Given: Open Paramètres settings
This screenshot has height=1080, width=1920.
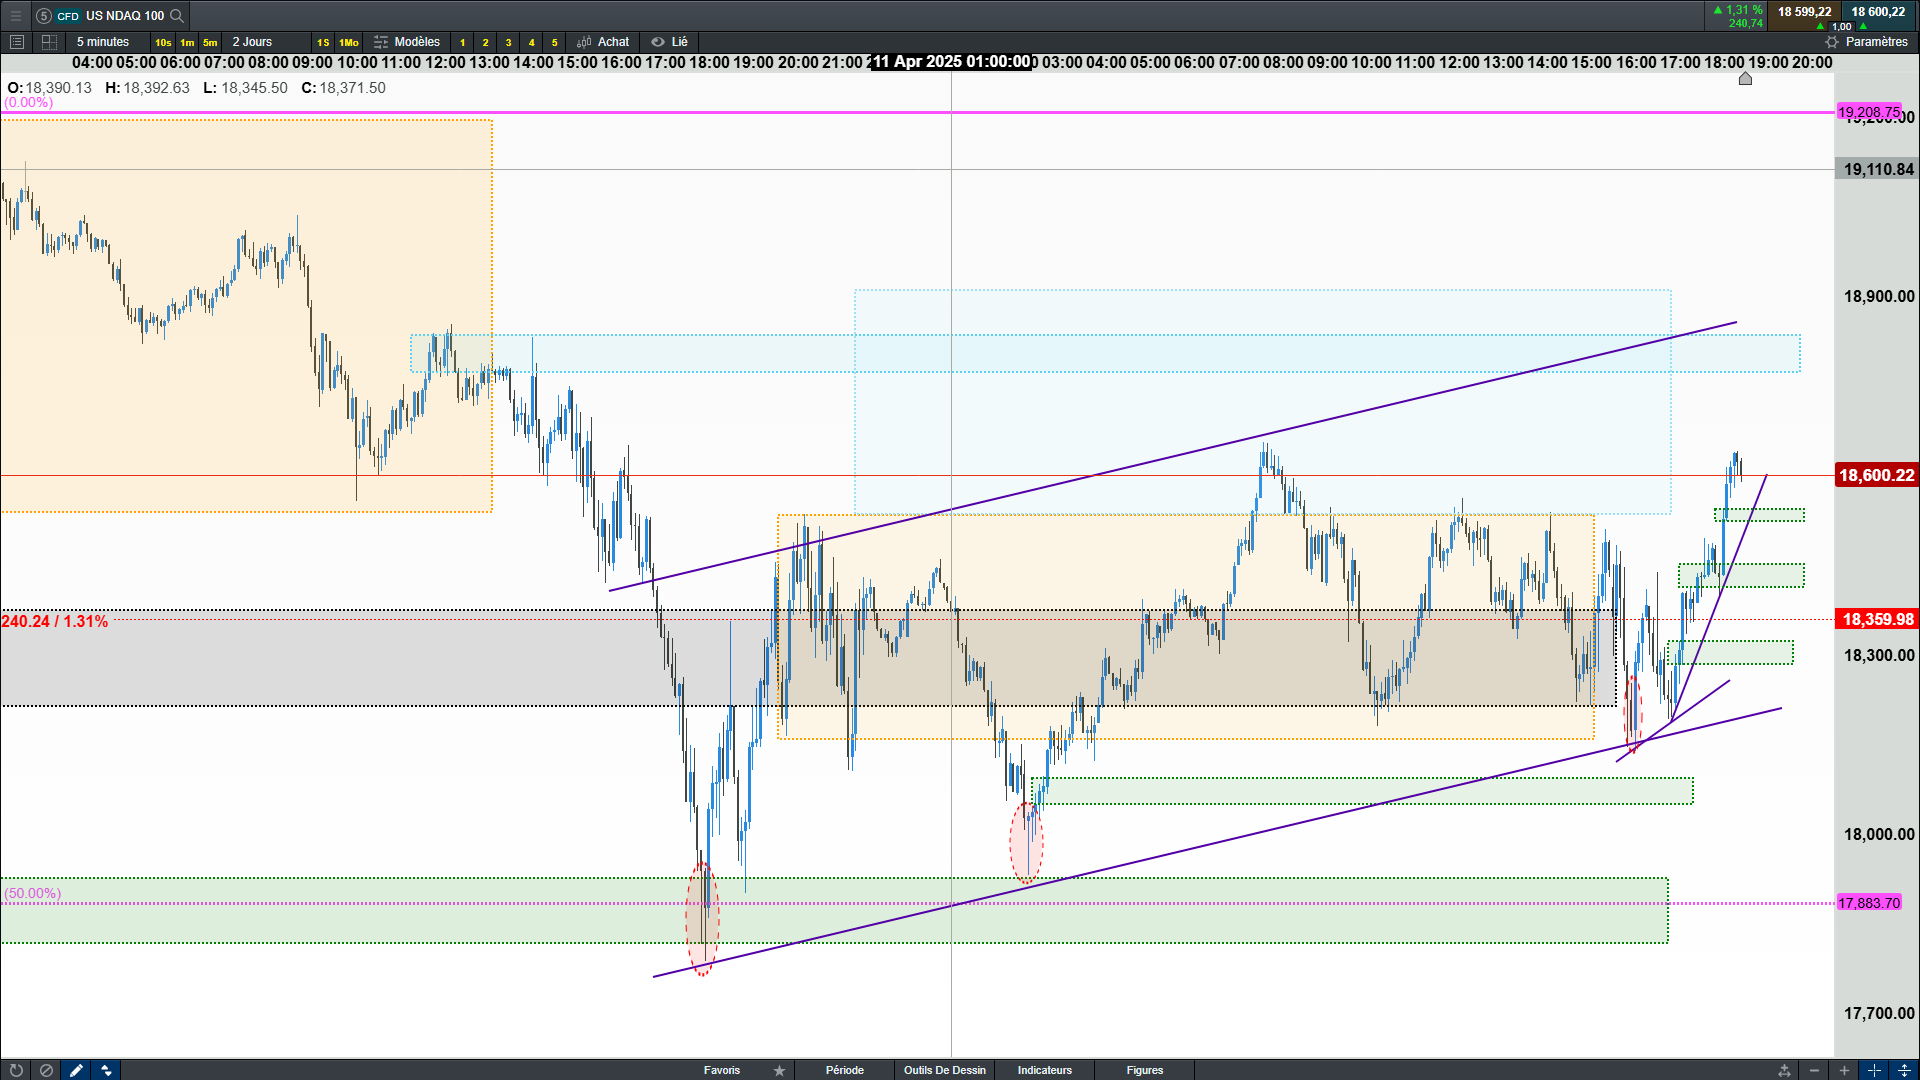Looking at the screenshot, I should tap(1866, 42).
